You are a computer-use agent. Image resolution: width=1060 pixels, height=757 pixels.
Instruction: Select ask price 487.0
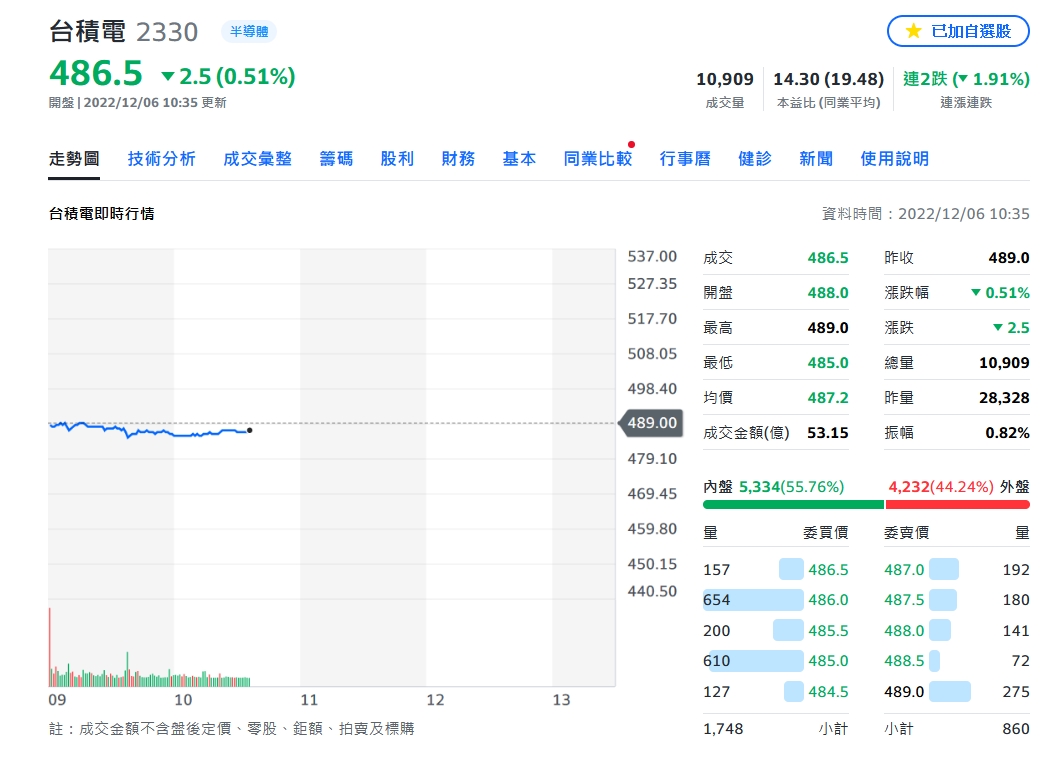[904, 570]
